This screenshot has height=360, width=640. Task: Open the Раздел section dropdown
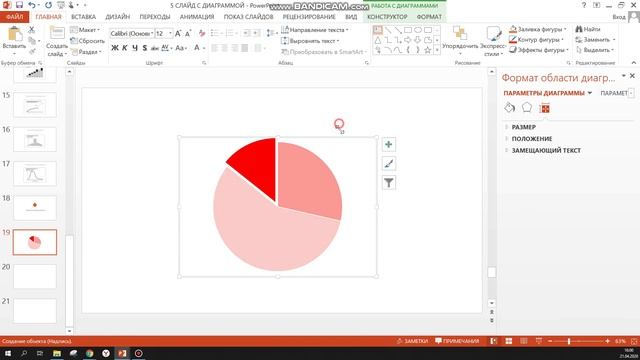point(86,52)
